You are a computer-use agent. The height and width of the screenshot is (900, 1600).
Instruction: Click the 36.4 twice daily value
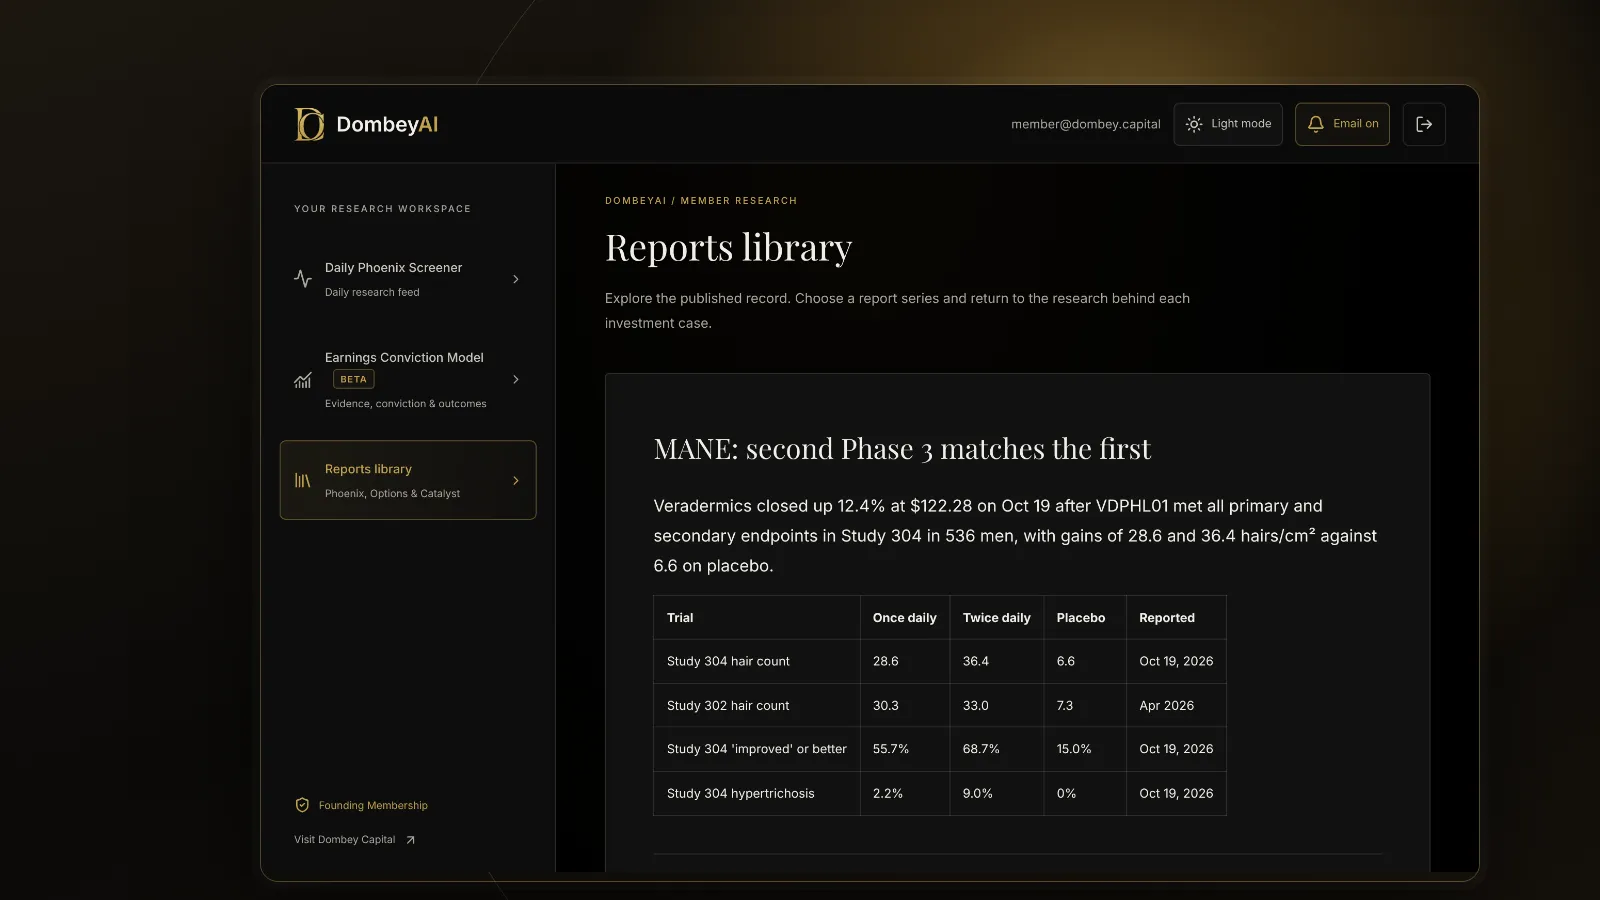976,661
